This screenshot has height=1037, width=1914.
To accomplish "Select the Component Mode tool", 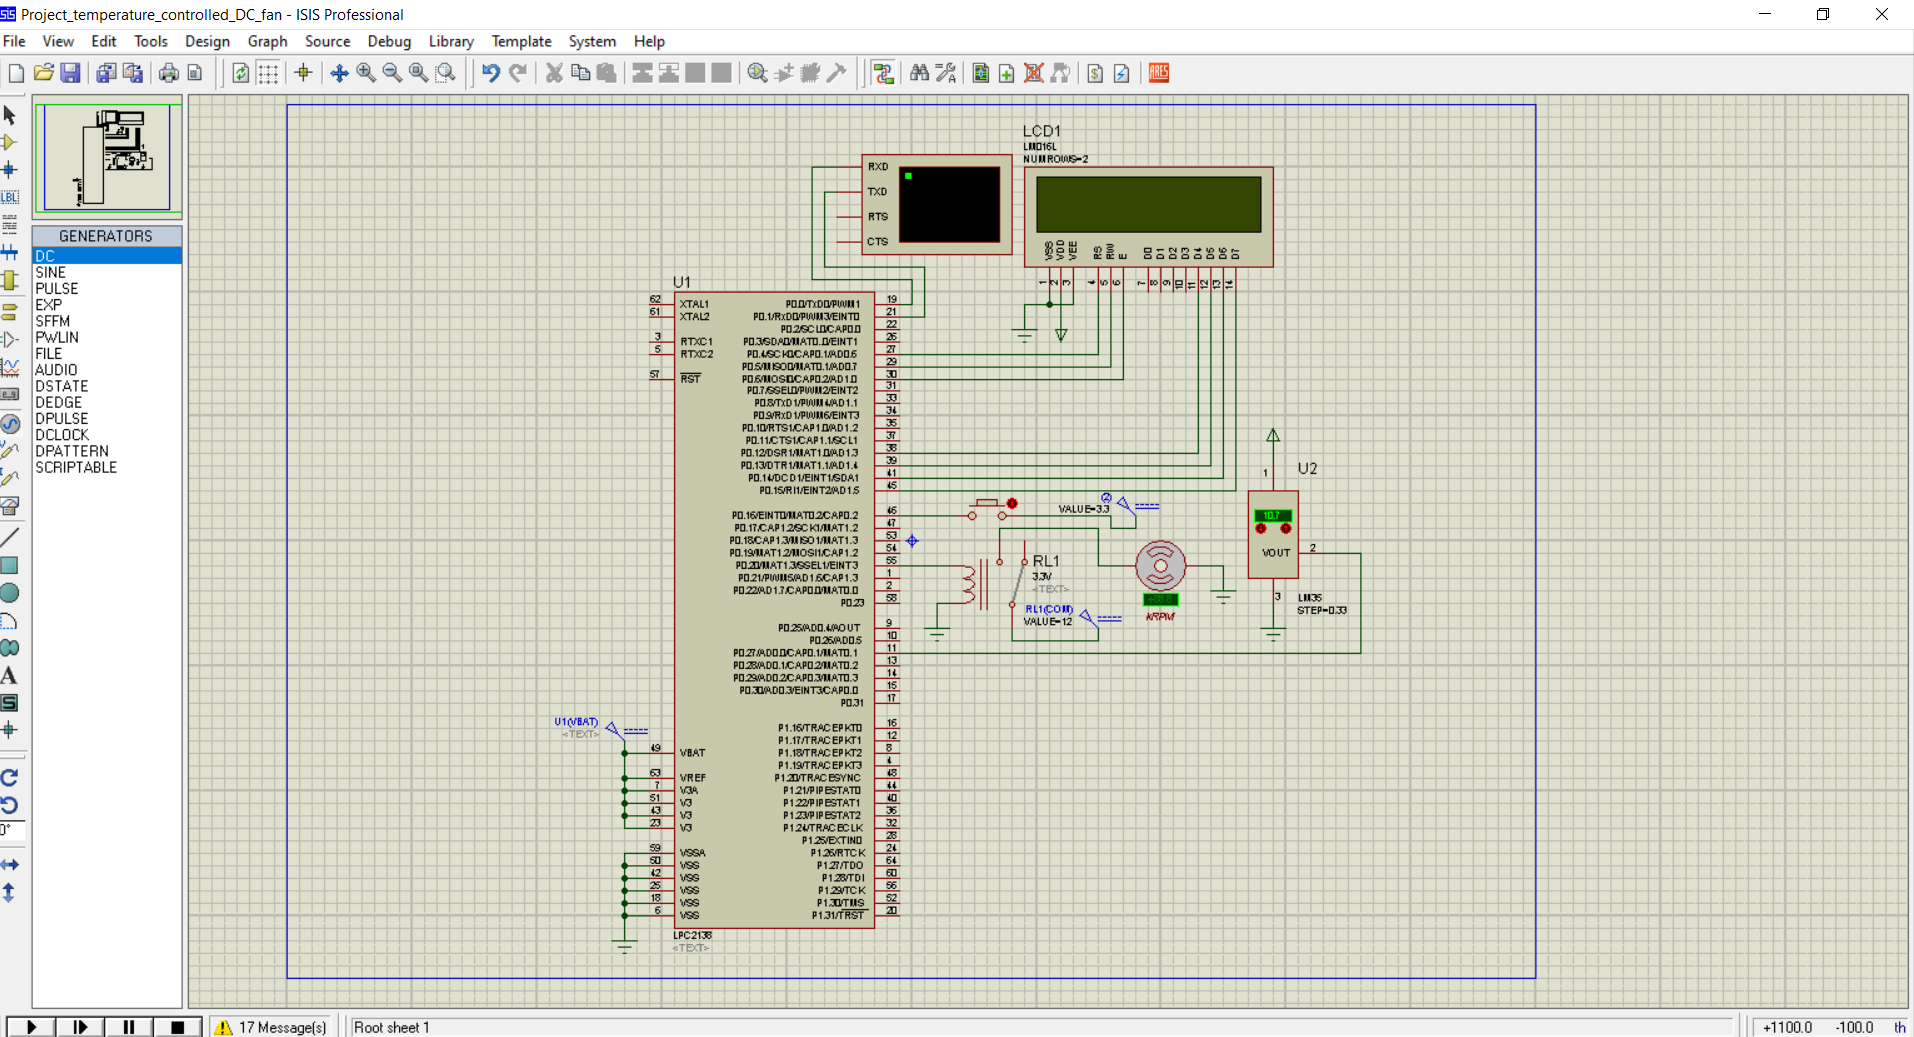I will point(10,142).
